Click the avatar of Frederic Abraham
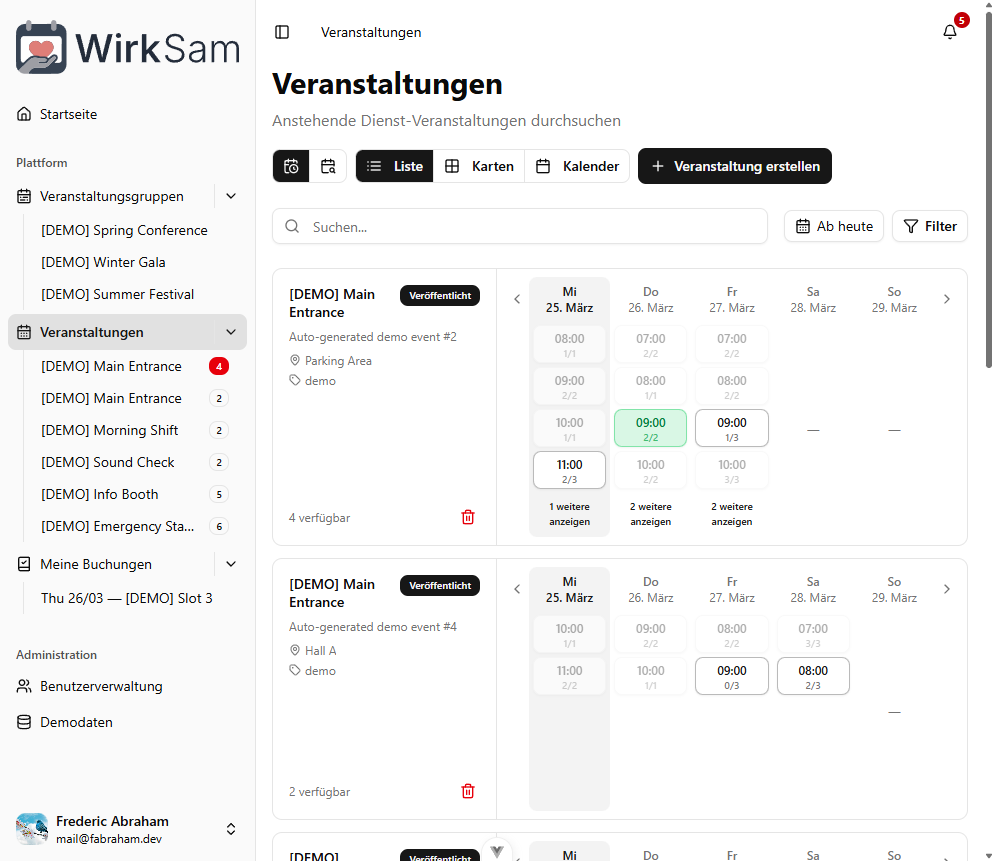Viewport: 994px width, 861px height. point(32,829)
